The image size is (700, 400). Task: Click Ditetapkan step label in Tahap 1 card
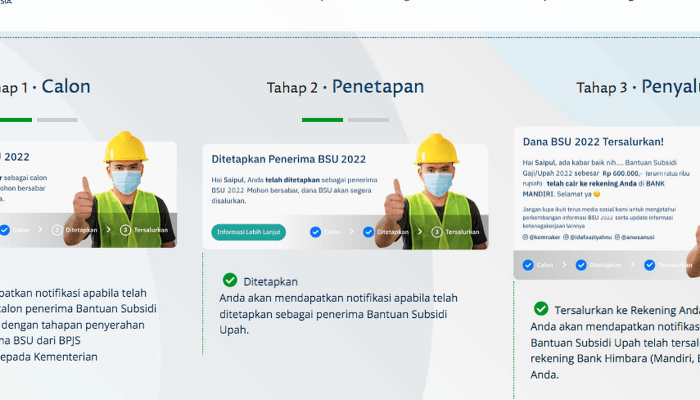[81, 230]
